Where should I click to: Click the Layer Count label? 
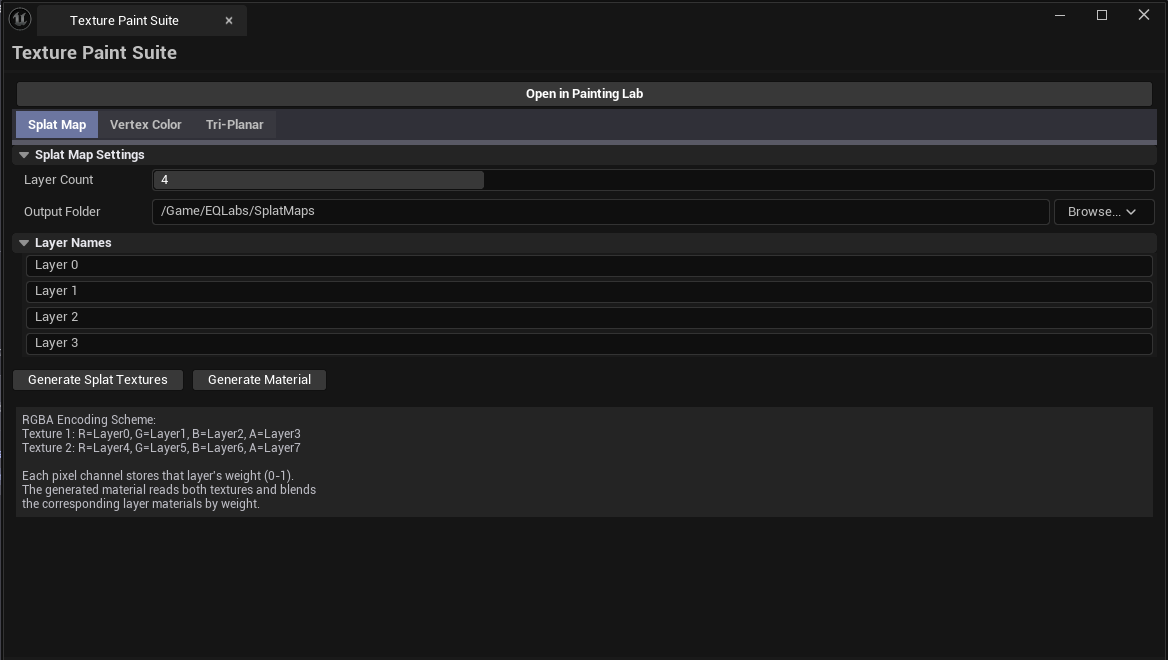pos(58,180)
